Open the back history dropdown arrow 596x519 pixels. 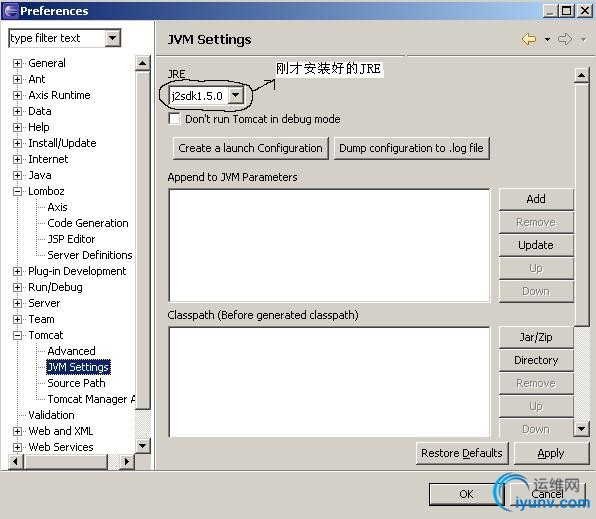(547, 40)
